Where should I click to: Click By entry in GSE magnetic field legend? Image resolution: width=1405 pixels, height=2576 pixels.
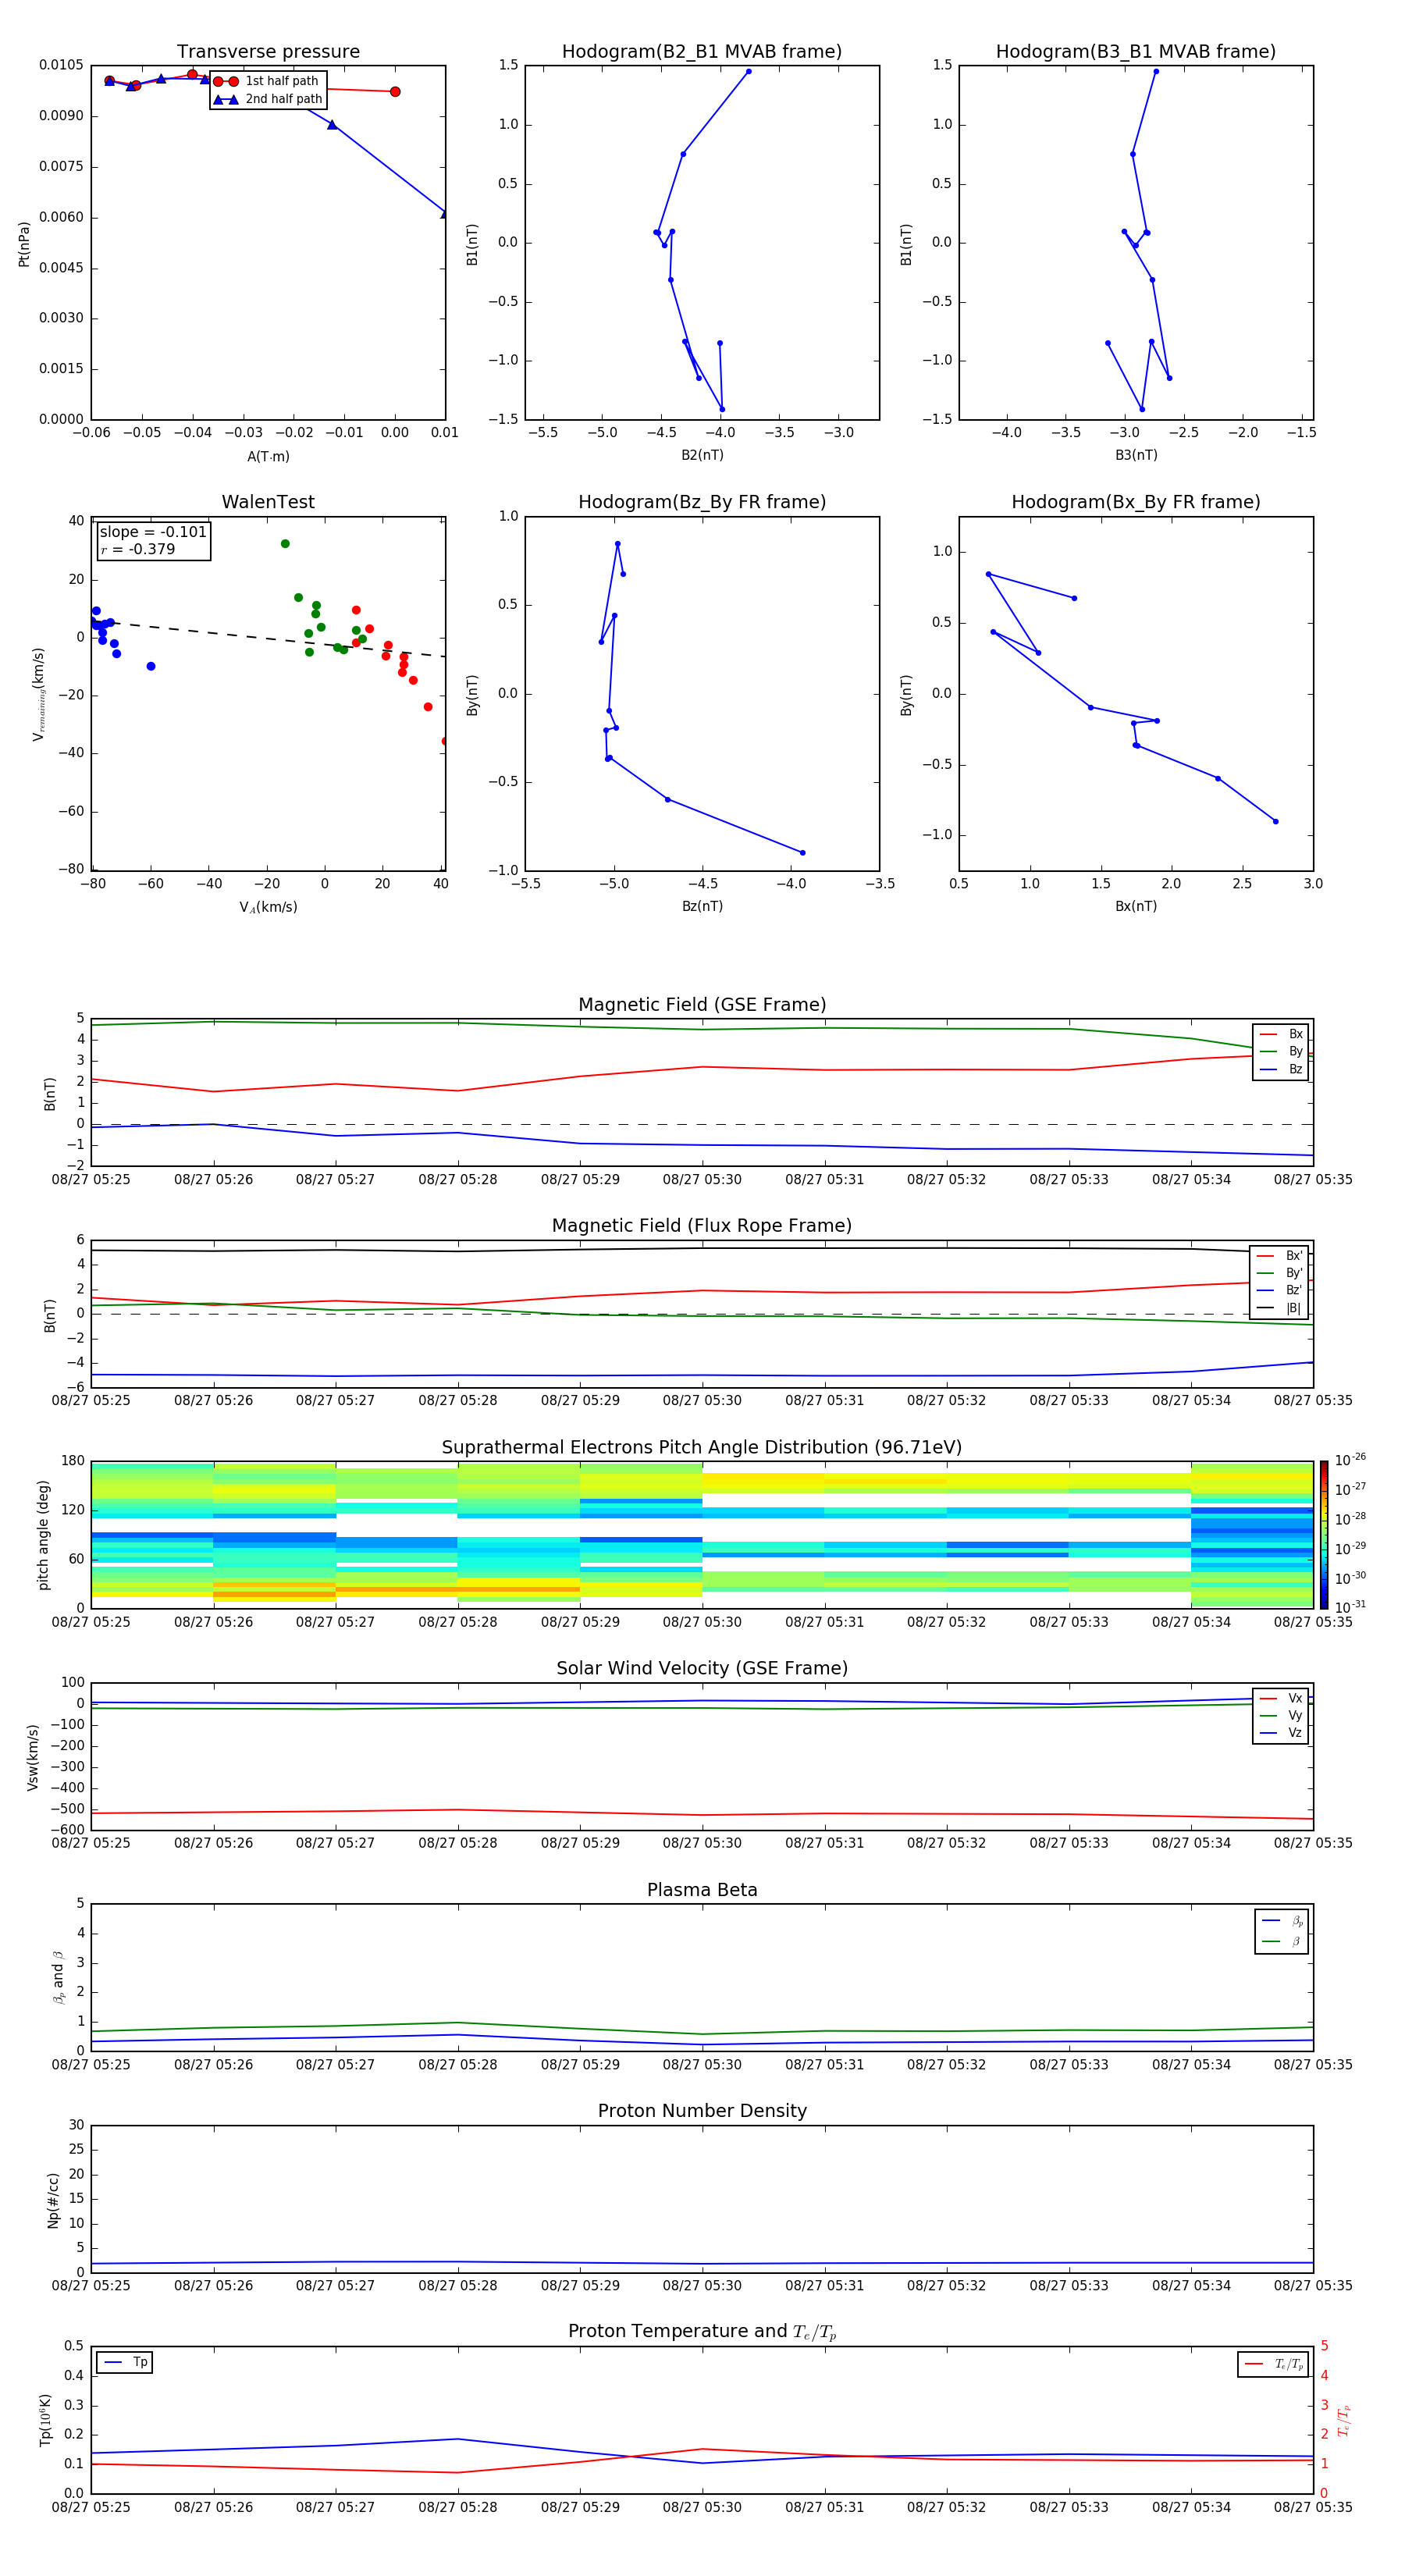pyautogui.click(x=1282, y=1051)
